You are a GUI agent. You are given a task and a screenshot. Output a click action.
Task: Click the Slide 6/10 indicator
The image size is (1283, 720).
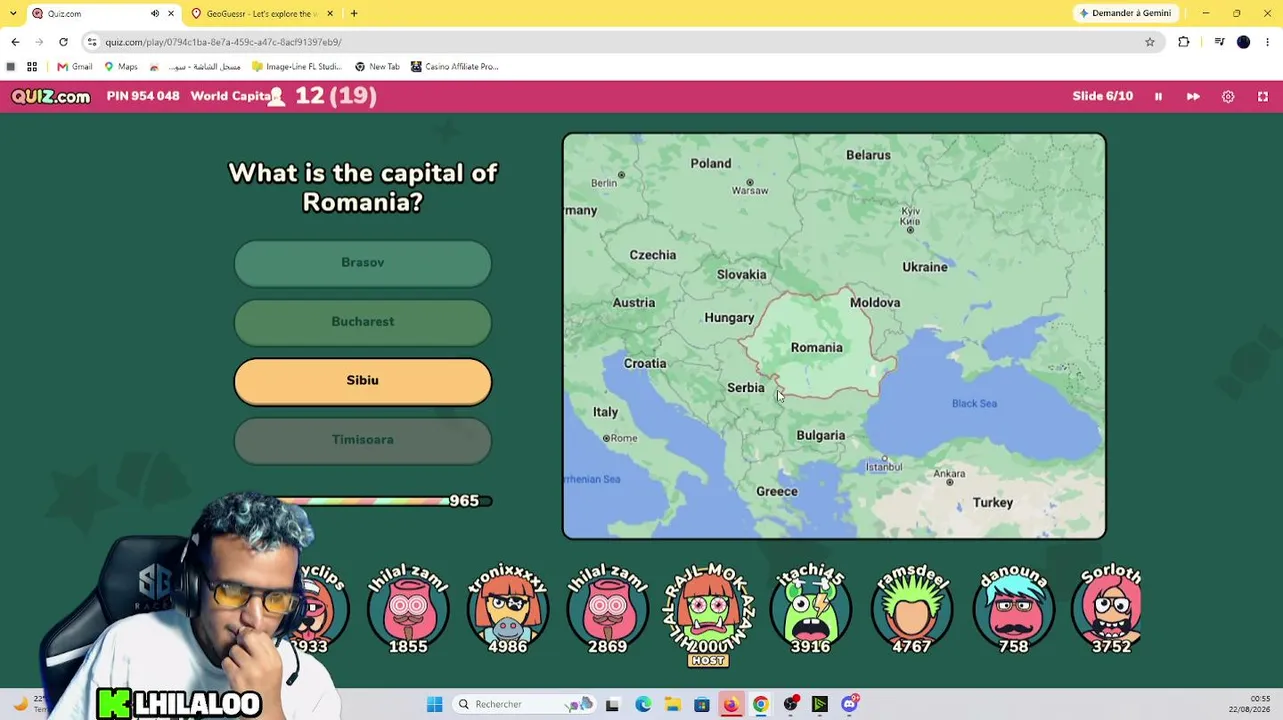point(1103,97)
